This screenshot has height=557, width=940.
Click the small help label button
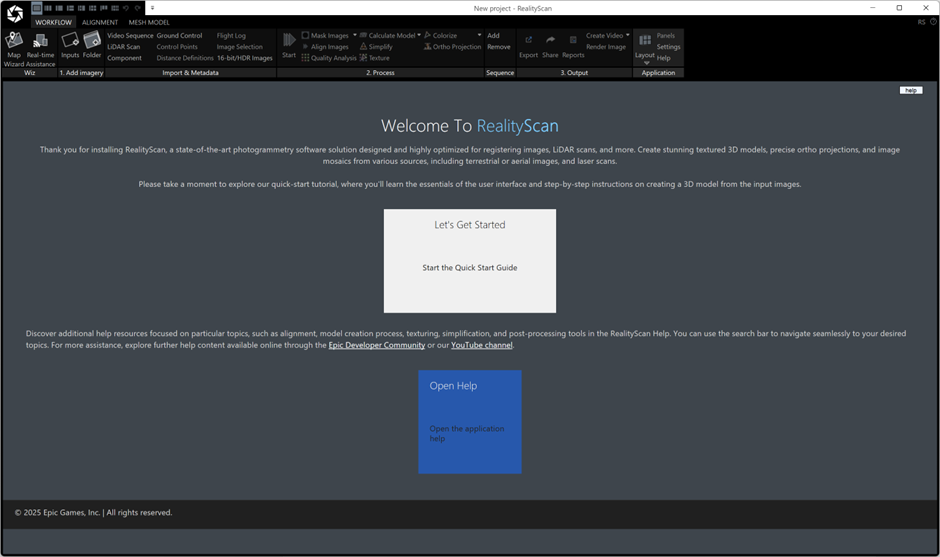click(x=910, y=90)
